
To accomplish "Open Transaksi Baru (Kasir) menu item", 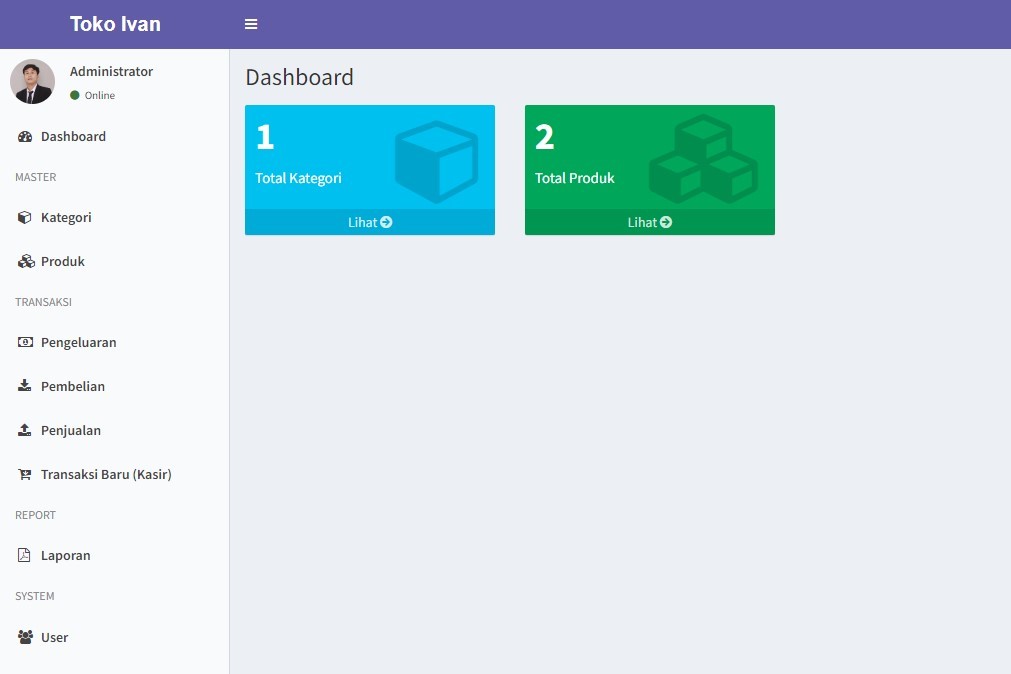I will coord(106,475).
